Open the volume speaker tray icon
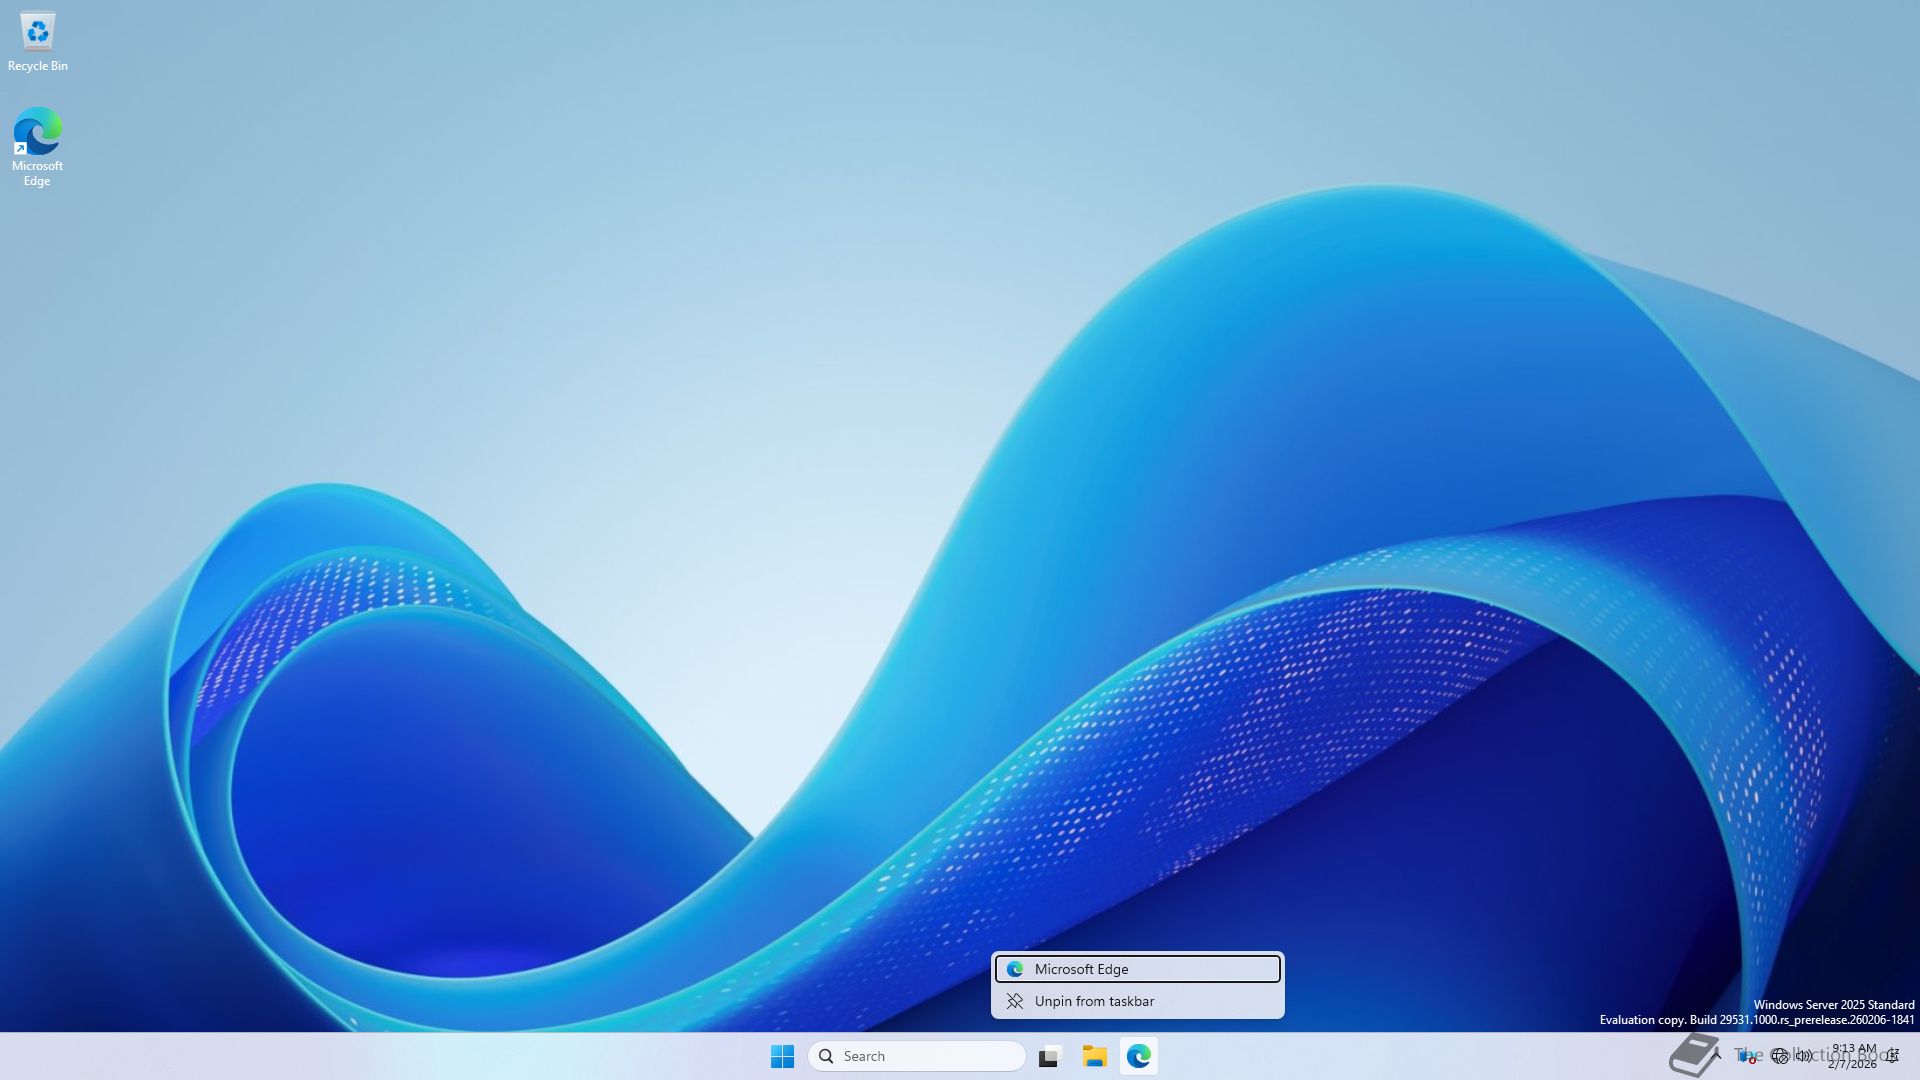 (x=1803, y=1056)
